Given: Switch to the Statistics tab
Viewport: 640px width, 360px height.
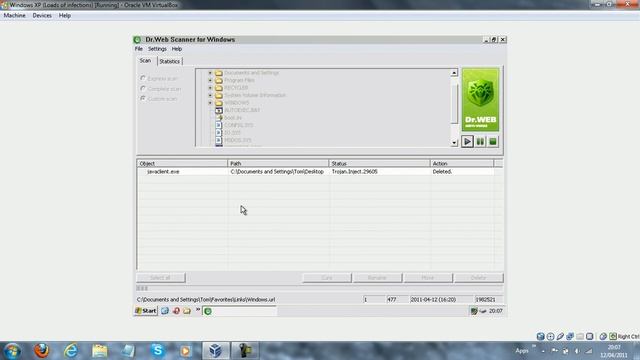Looking at the screenshot, I should pos(169,61).
